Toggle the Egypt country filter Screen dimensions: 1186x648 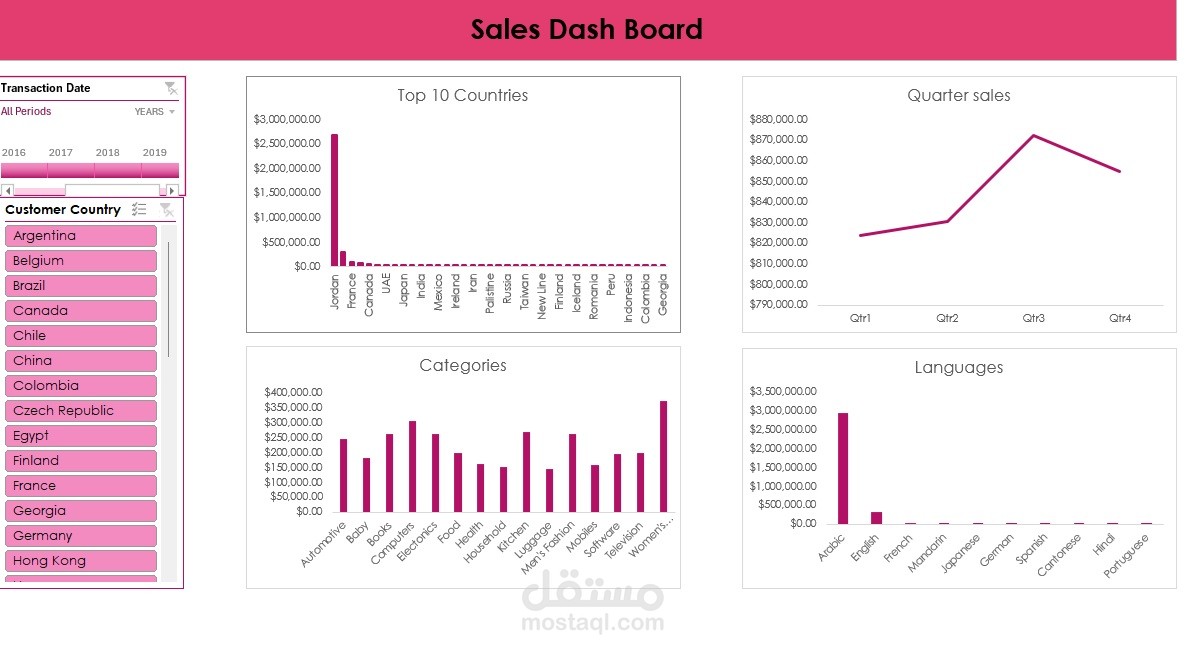click(x=81, y=436)
